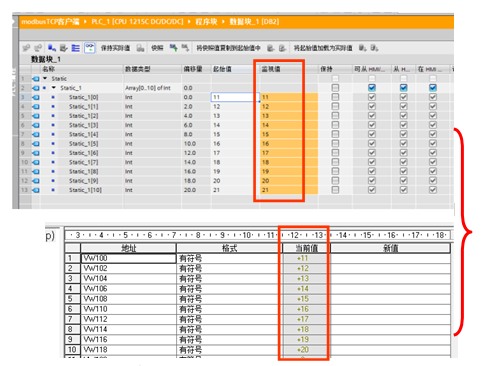The image size is (484, 366).
Task: Click the tag icon of row Static_1[8]
Action: 36,171
